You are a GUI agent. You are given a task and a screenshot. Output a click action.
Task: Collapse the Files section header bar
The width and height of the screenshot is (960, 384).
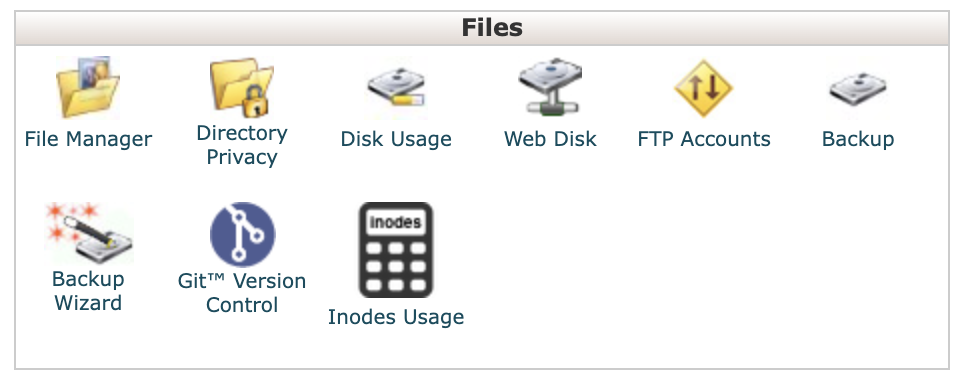482,28
